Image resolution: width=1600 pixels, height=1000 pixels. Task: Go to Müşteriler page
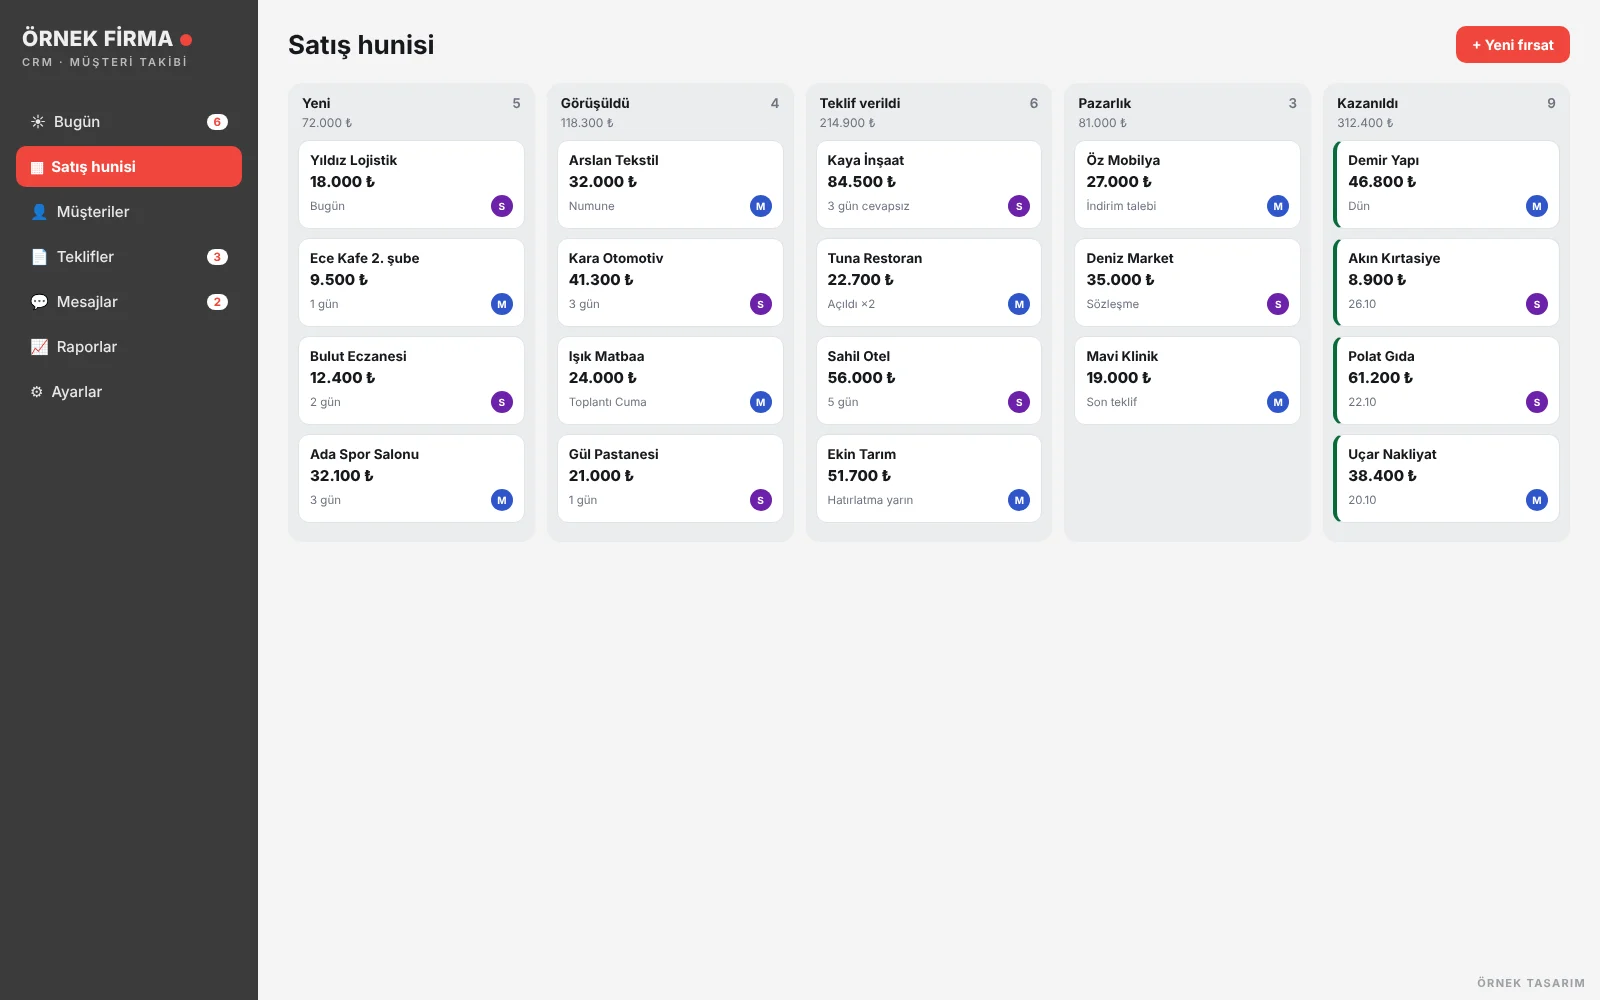coord(129,212)
